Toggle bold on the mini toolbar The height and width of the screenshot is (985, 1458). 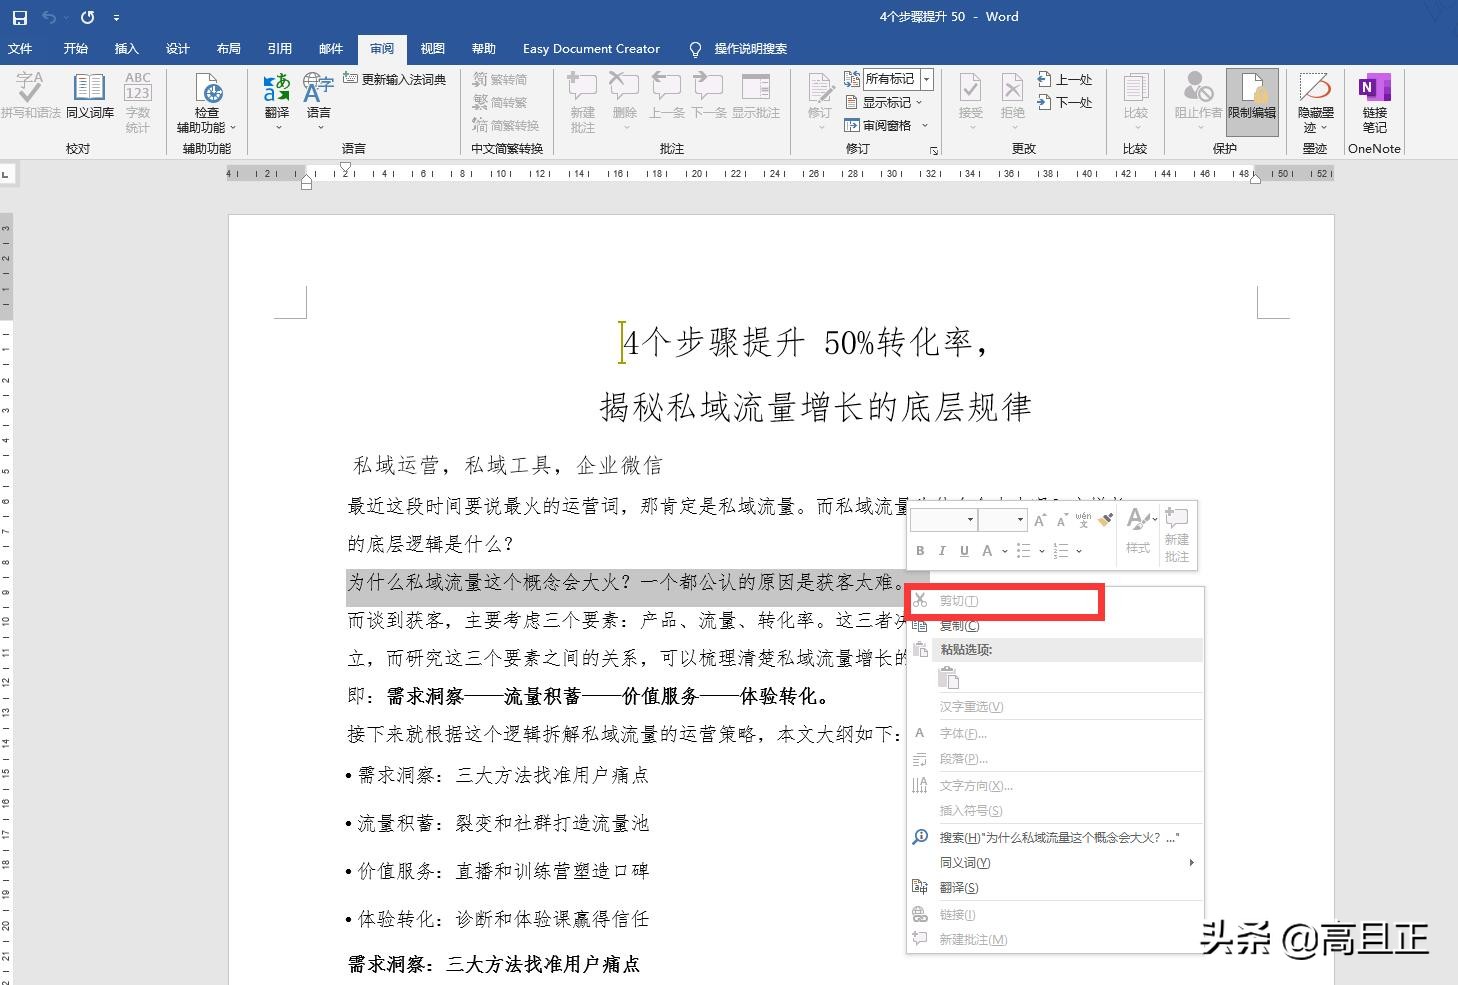919,550
